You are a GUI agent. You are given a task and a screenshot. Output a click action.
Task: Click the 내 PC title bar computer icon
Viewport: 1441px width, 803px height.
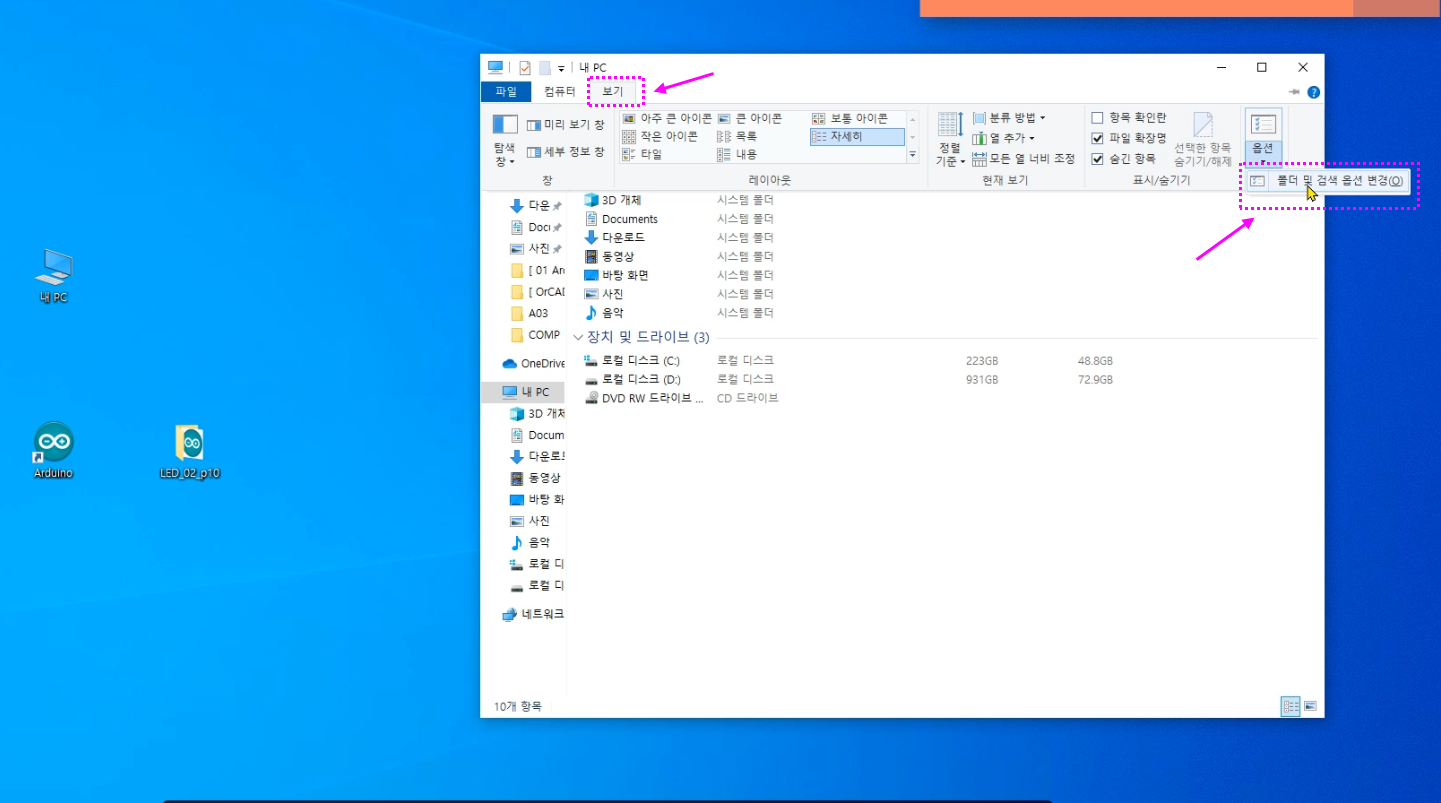[x=495, y=68]
